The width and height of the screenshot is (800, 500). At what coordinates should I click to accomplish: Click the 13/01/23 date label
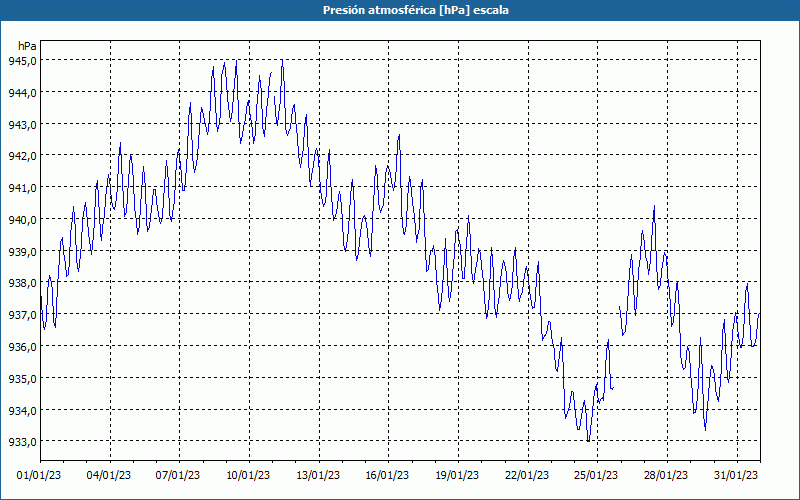(x=318, y=476)
